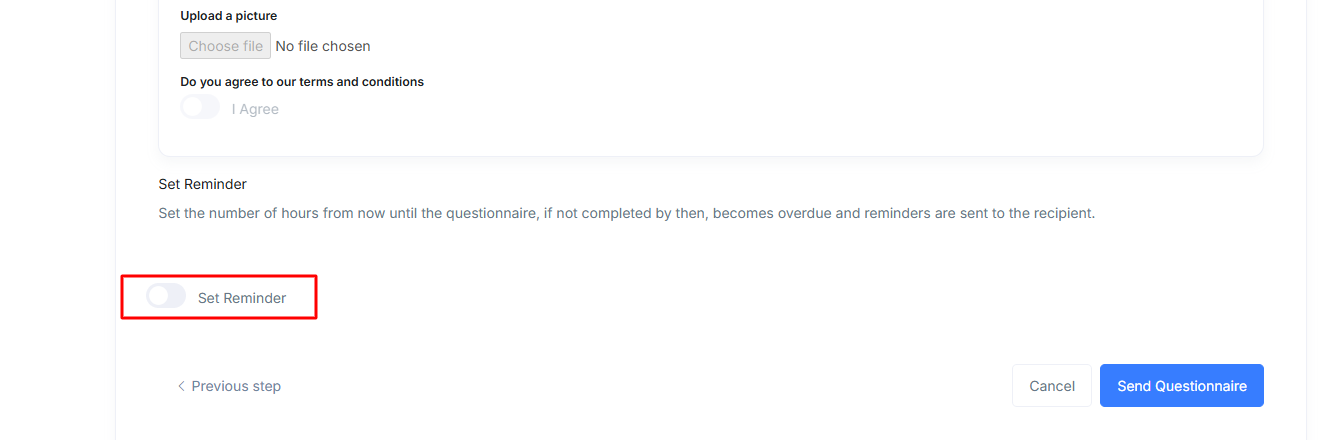This screenshot has height=440, width=1324.
Task: Toggle the Set Reminder switch on
Action: tap(166, 297)
